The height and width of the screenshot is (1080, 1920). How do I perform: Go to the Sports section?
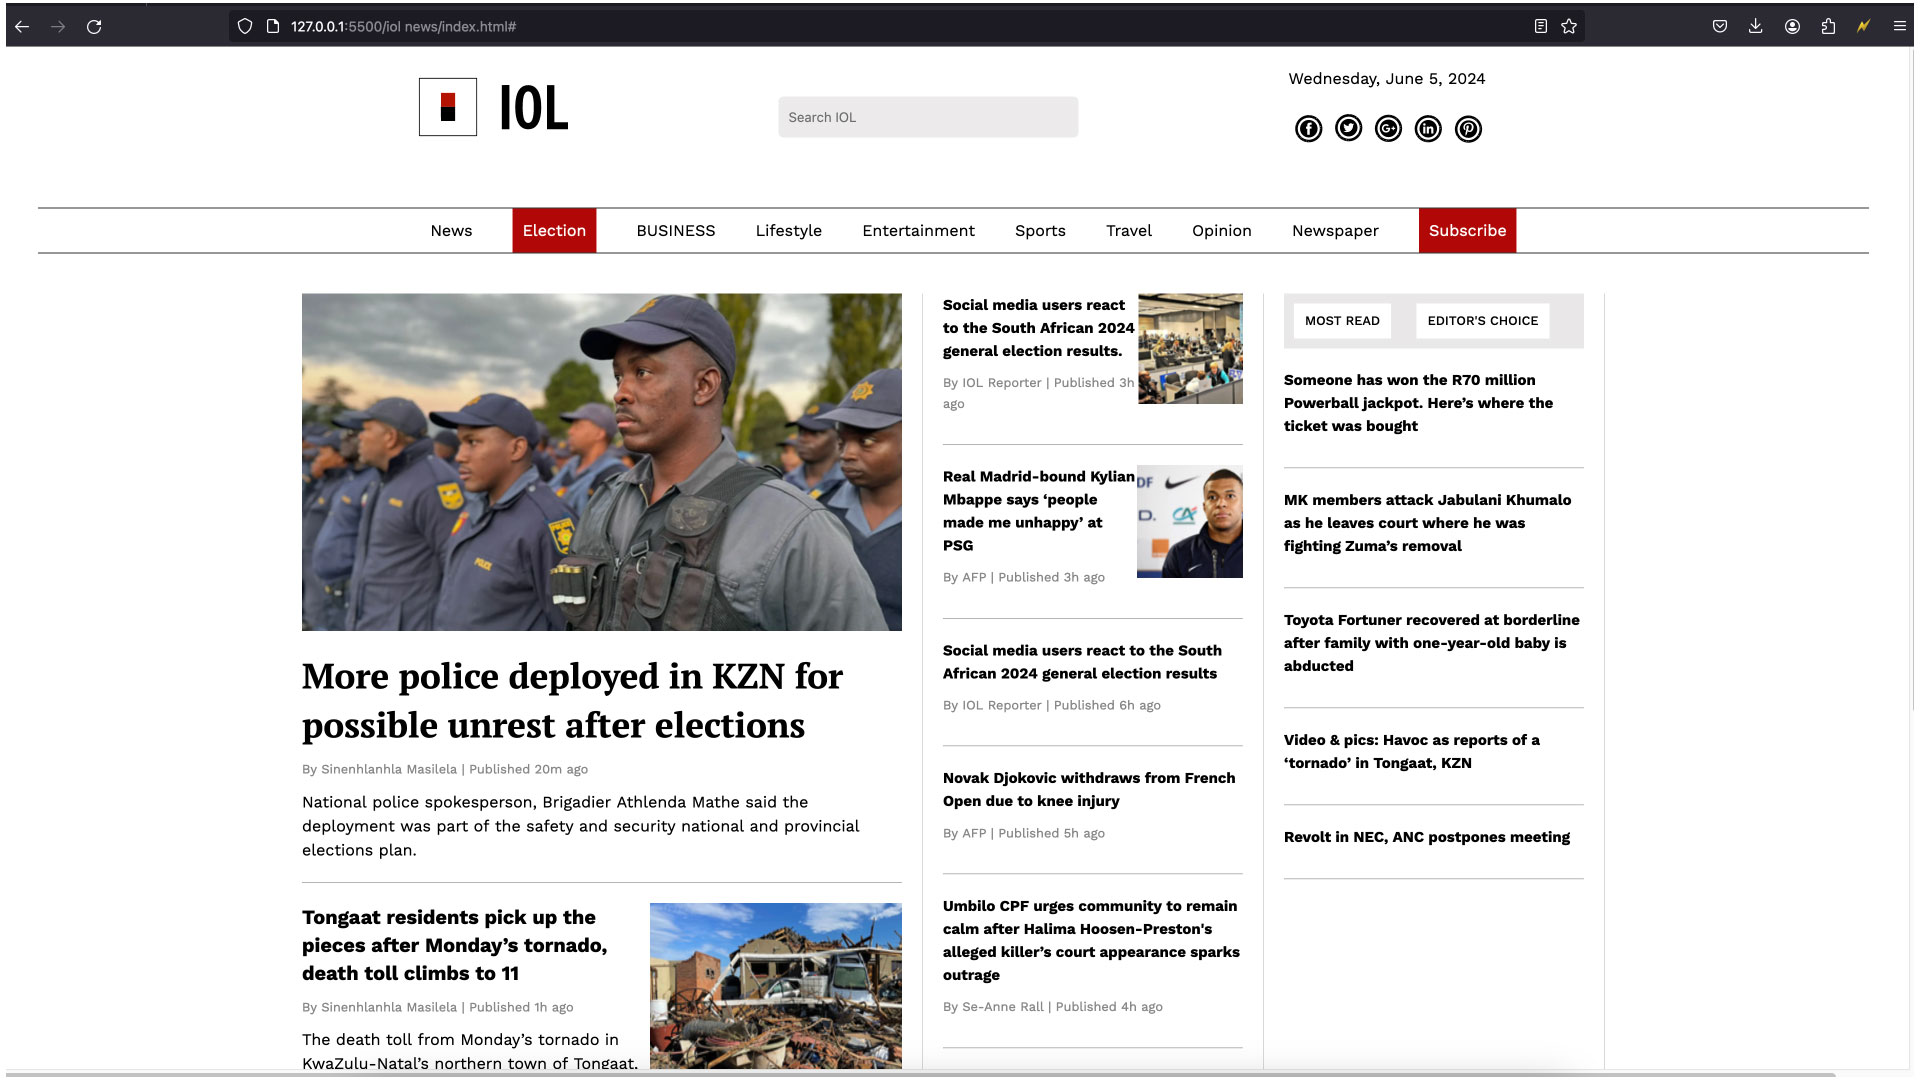point(1040,231)
